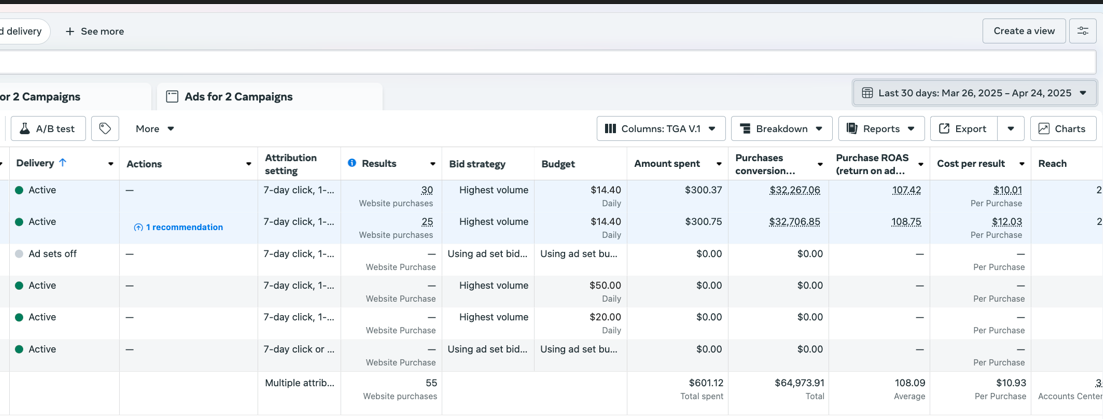
Task: Open date range Last 30 days picker
Action: coord(974,93)
